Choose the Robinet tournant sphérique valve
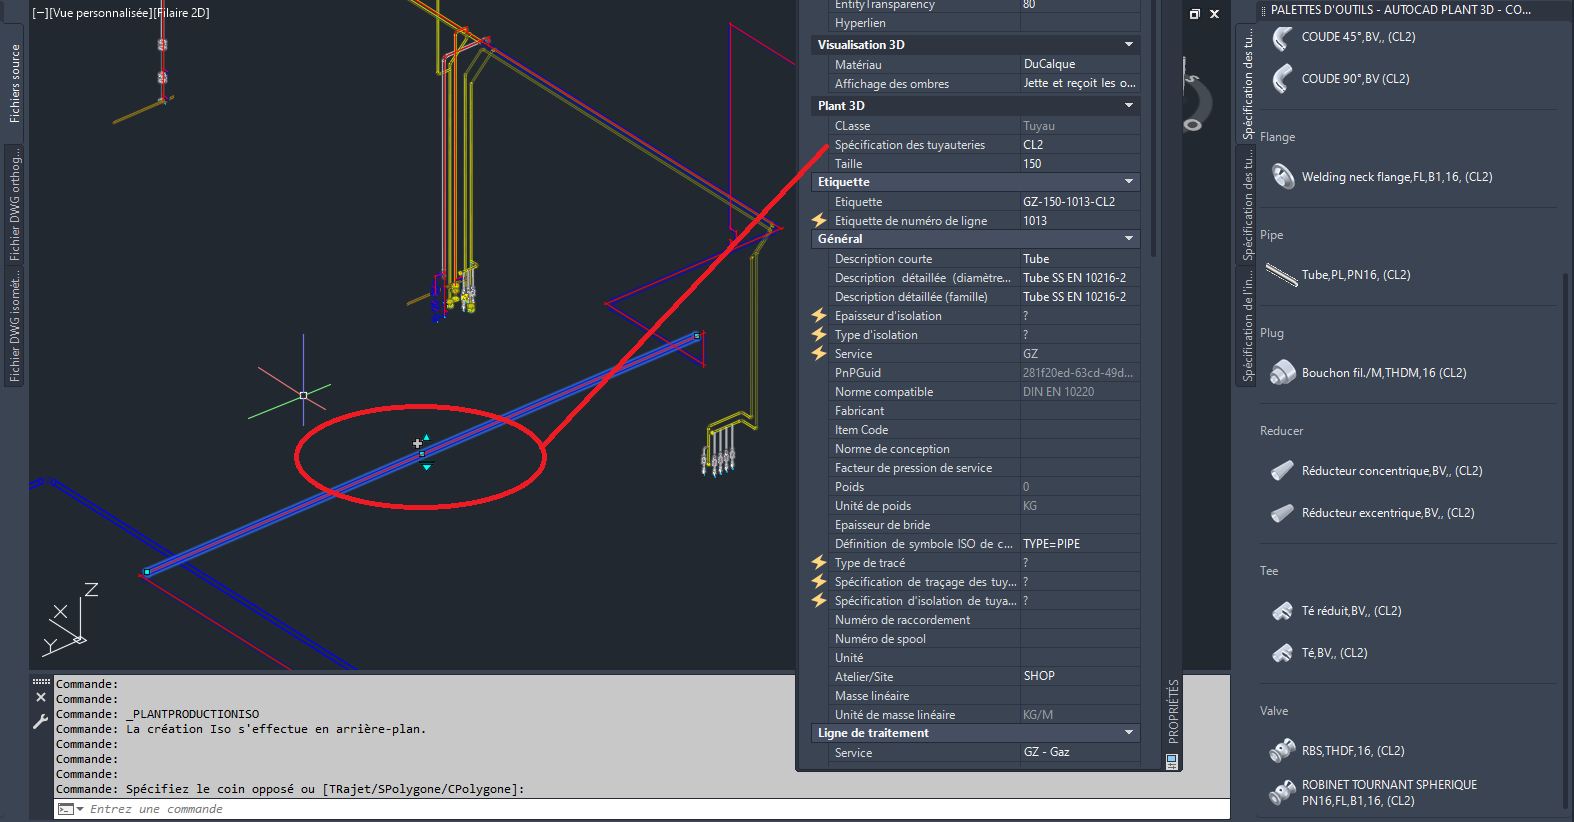The image size is (1574, 822). tap(1373, 793)
